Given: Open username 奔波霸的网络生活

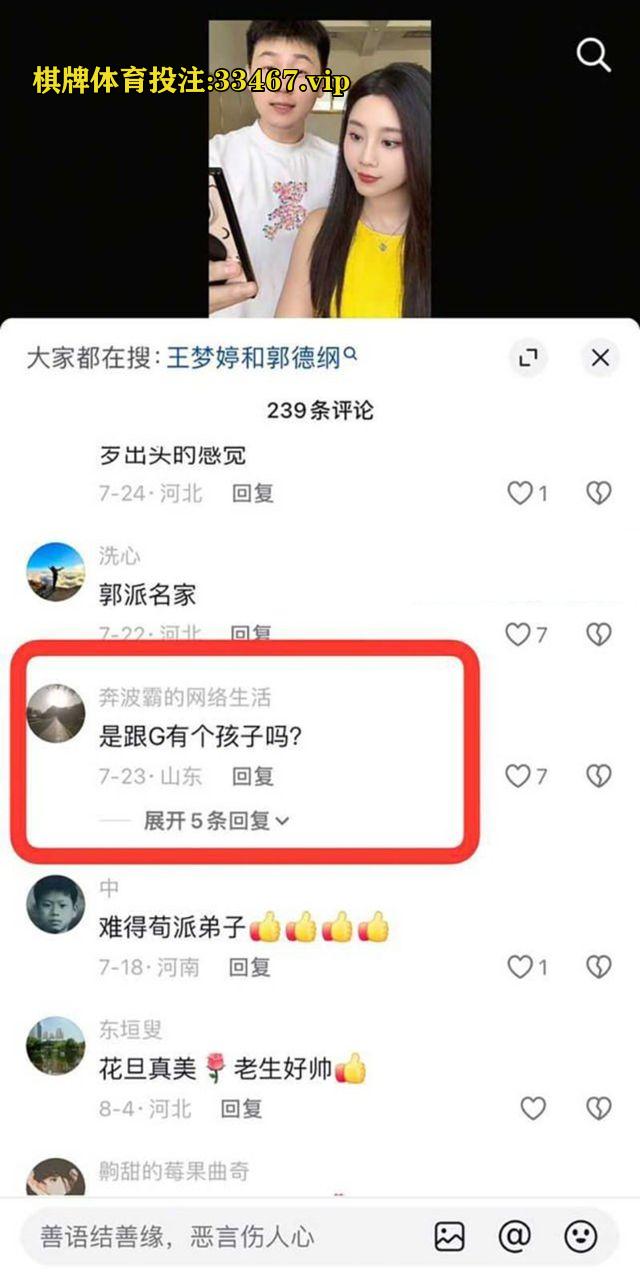Looking at the screenshot, I should [x=185, y=698].
